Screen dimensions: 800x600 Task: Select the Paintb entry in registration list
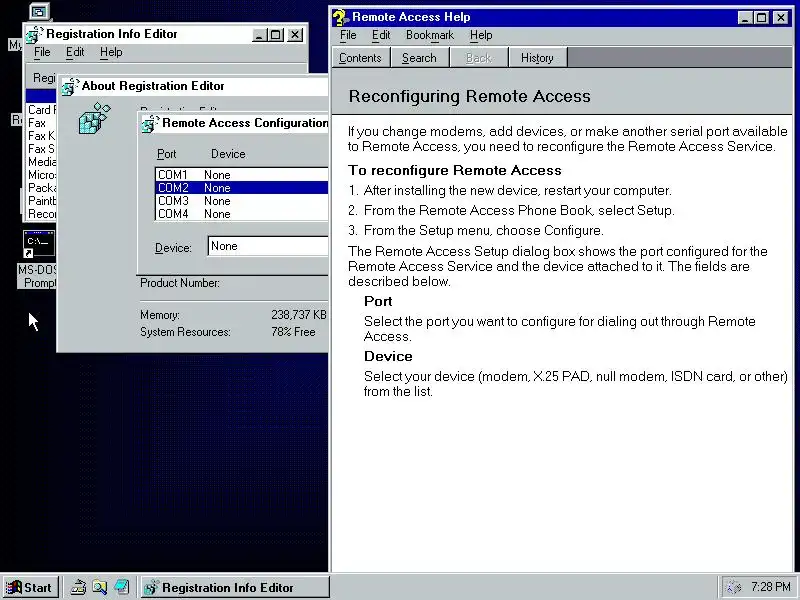click(41, 201)
